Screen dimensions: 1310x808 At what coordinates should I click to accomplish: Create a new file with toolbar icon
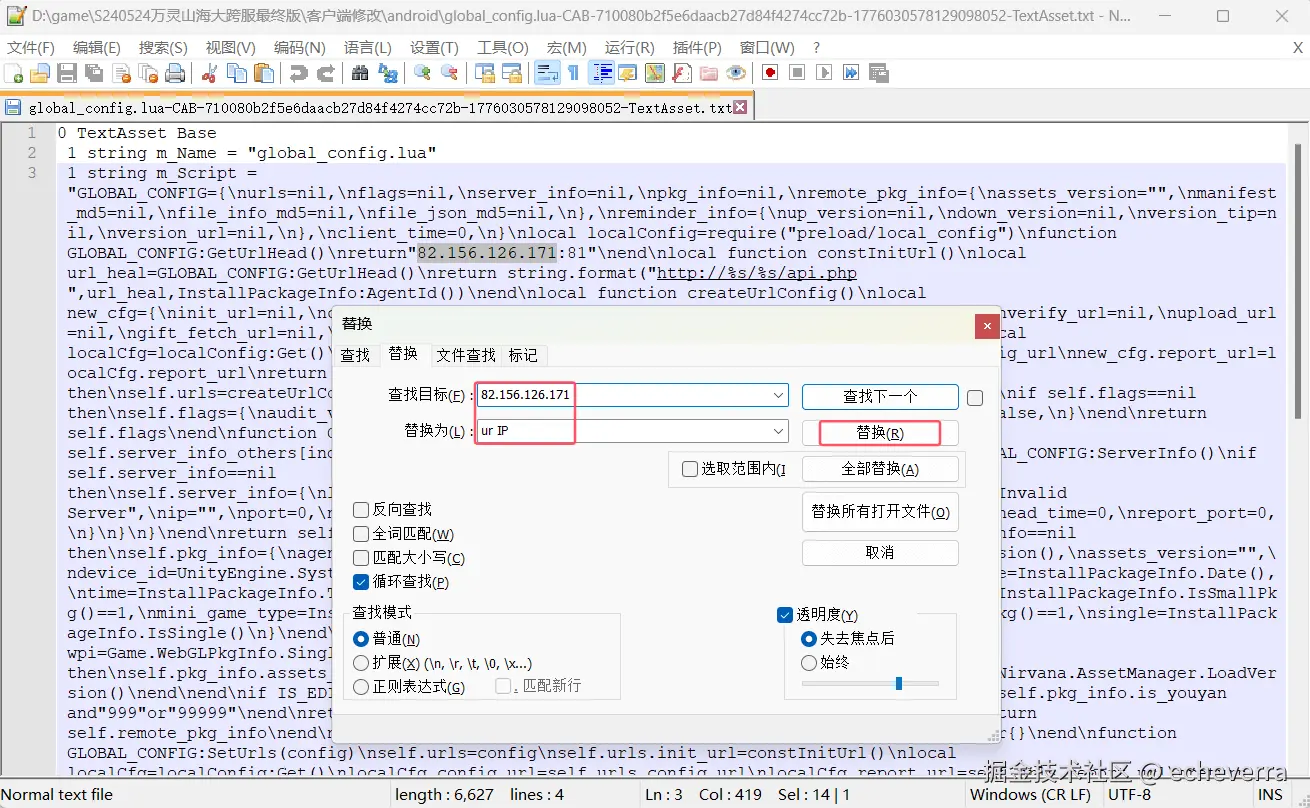pos(14,73)
